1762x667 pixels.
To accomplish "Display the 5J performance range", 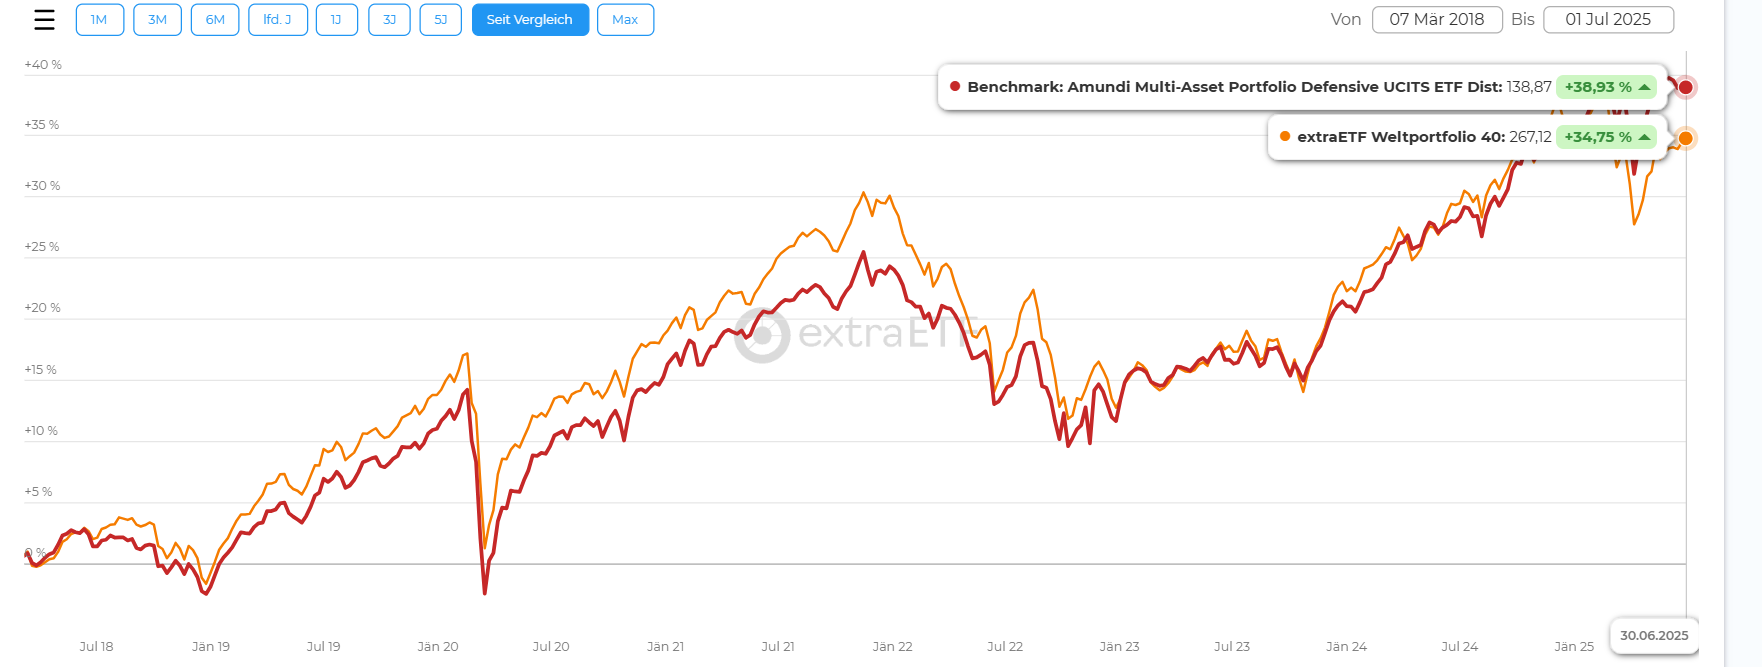I will pos(441,20).
